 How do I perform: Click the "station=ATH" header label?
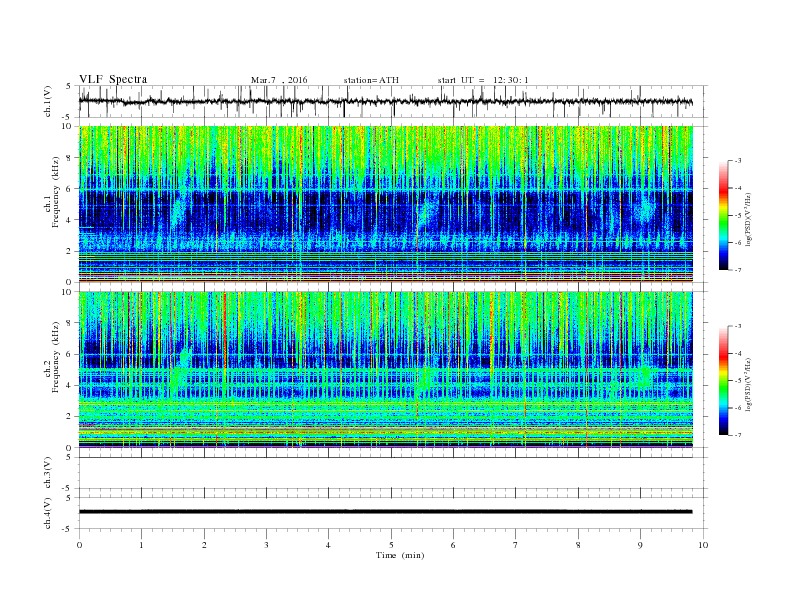click(371, 80)
